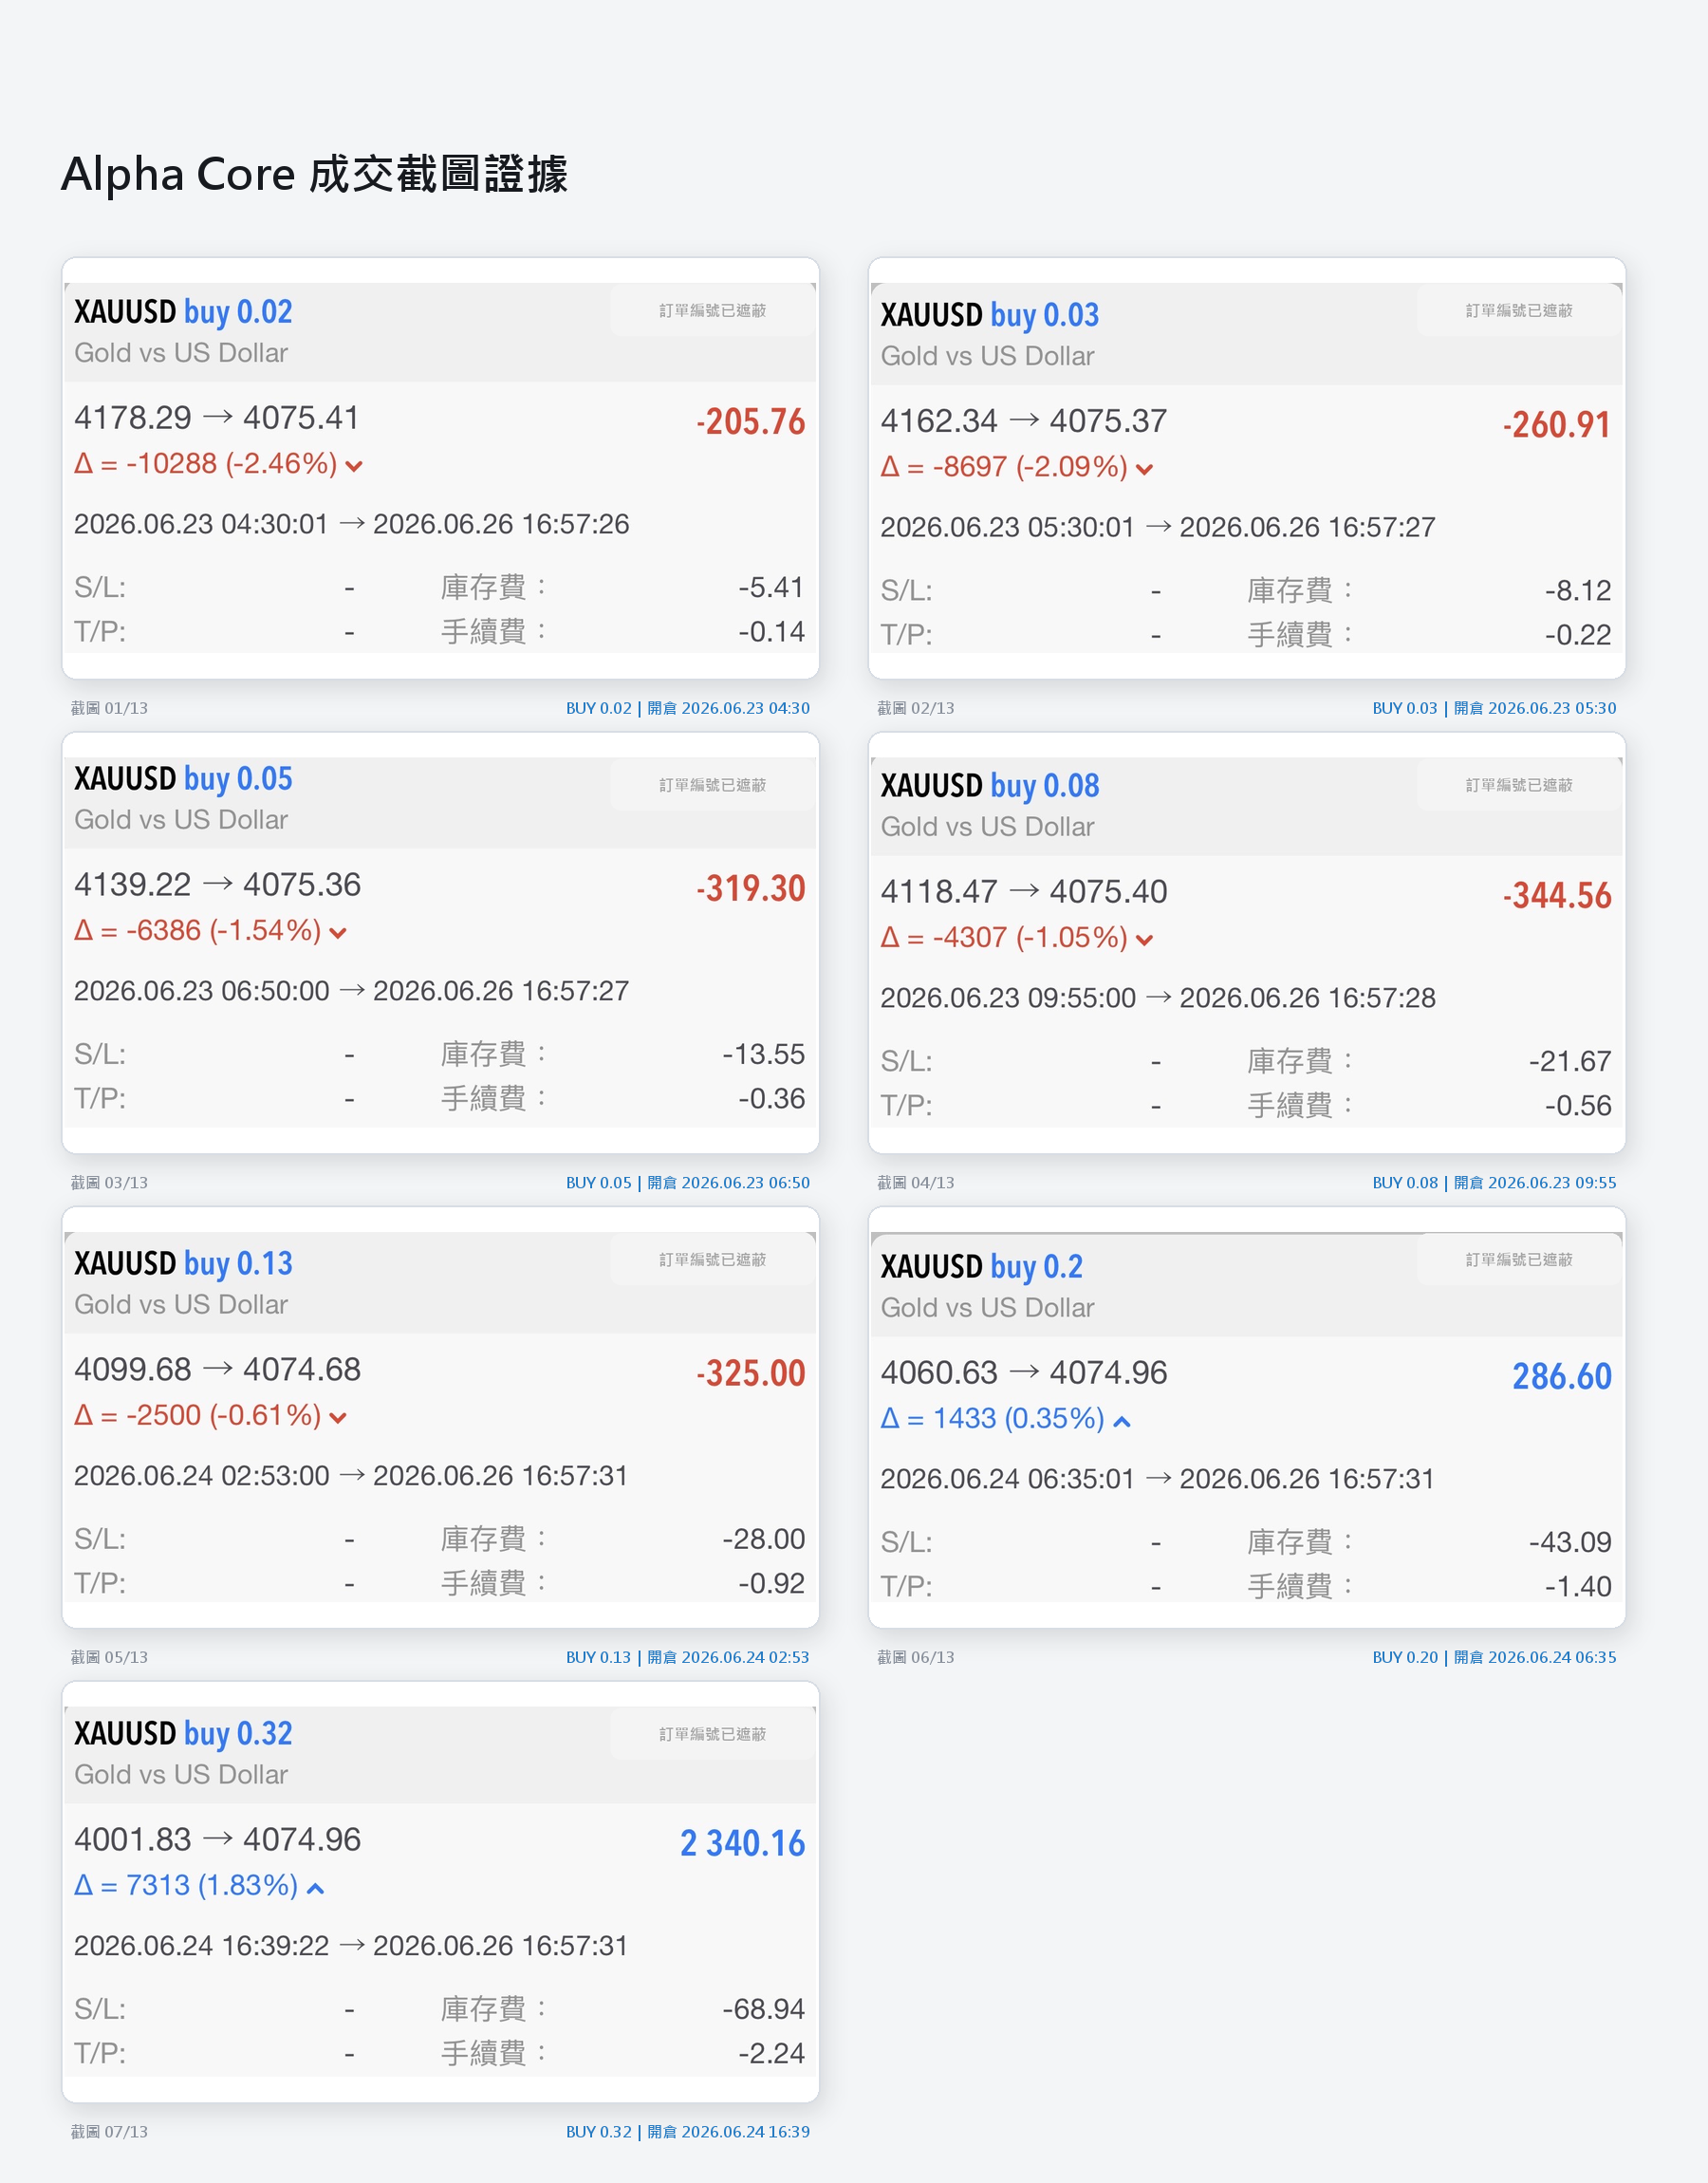Screen dimensions: 1708x2183
Task: Collapse the -10288 (-2.46%) delta chevron
Action: tap(353, 466)
